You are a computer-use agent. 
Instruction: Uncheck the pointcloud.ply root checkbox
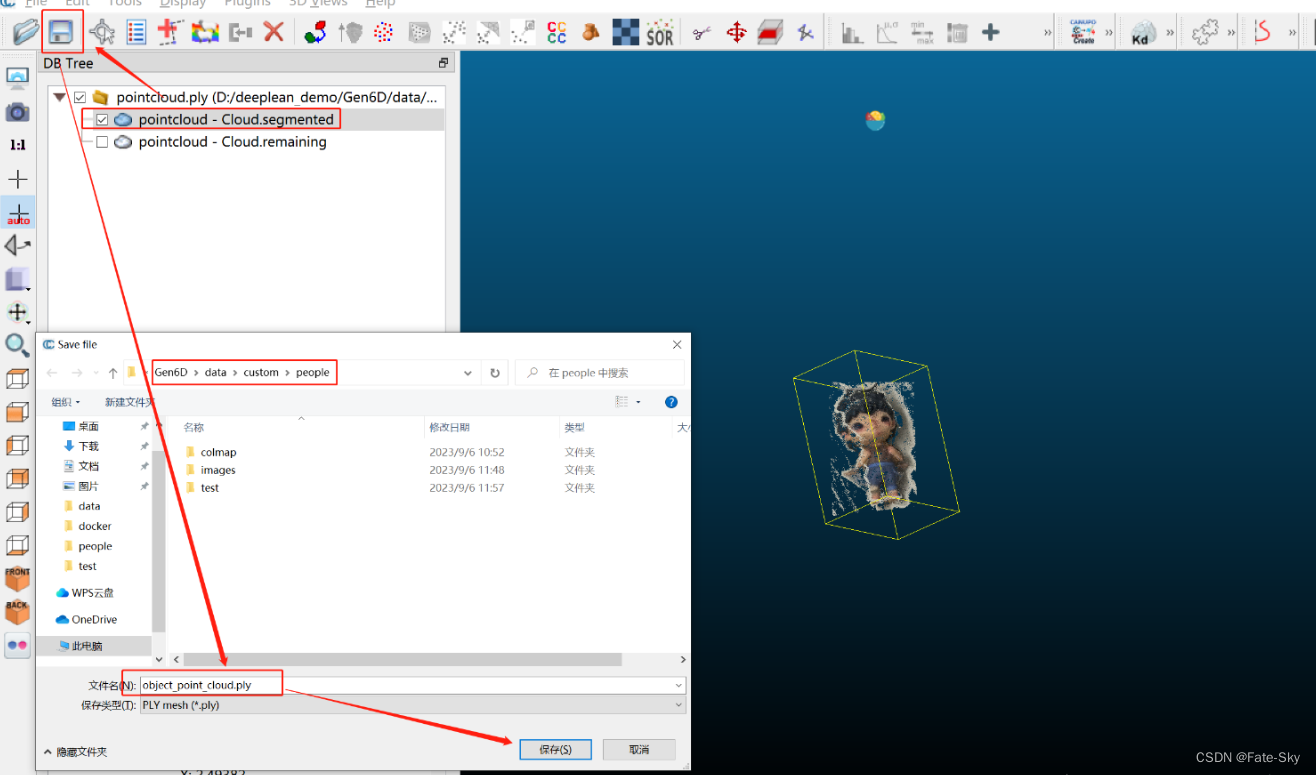click(80, 98)
